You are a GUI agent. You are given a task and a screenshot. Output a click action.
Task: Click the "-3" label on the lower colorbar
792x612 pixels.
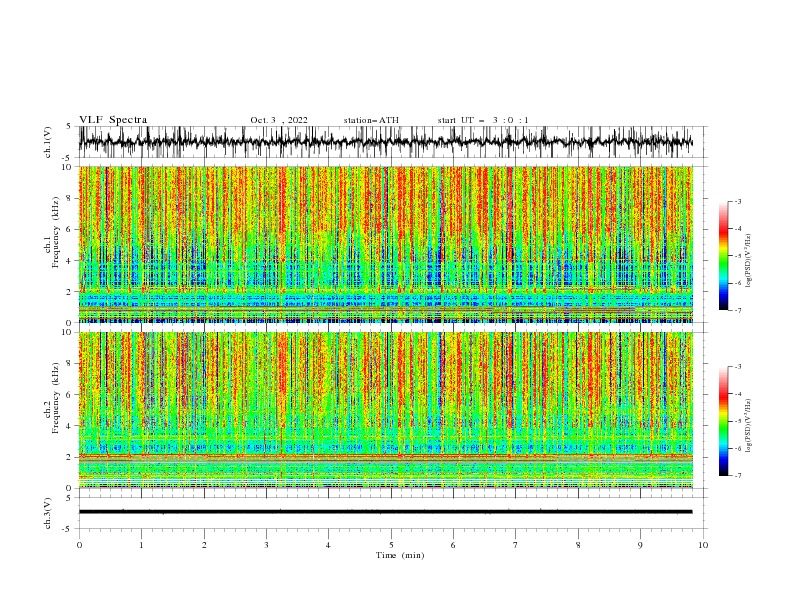[738, 367]
